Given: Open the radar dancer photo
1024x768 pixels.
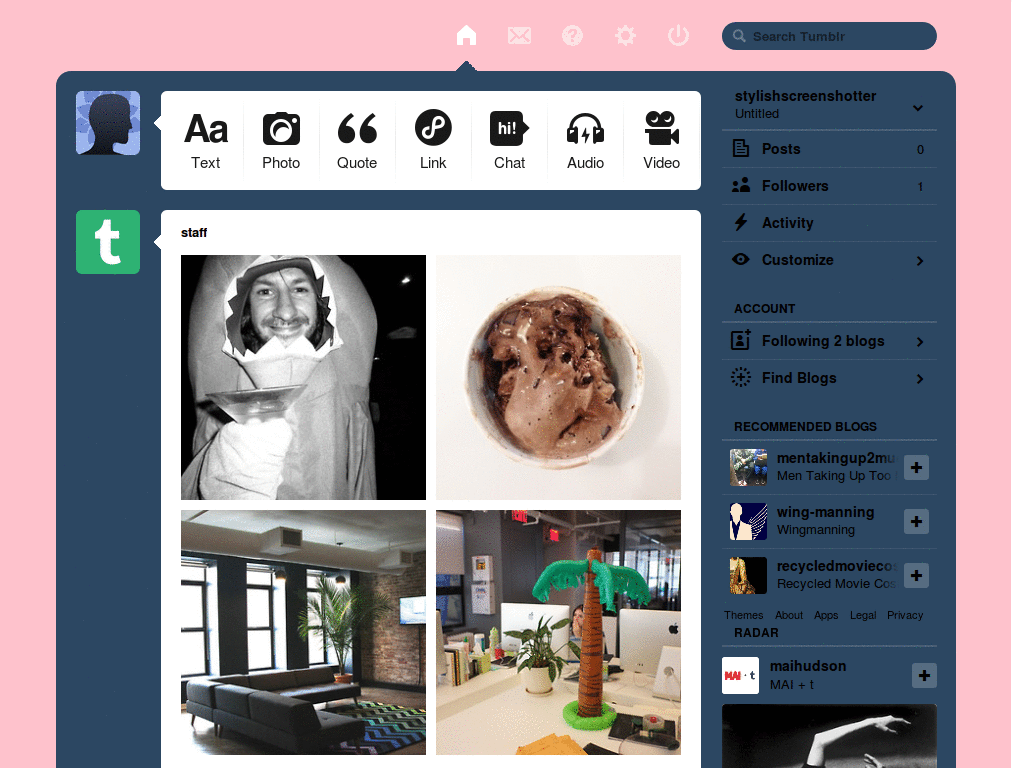Looking at the screenshot, I should 829,736.
